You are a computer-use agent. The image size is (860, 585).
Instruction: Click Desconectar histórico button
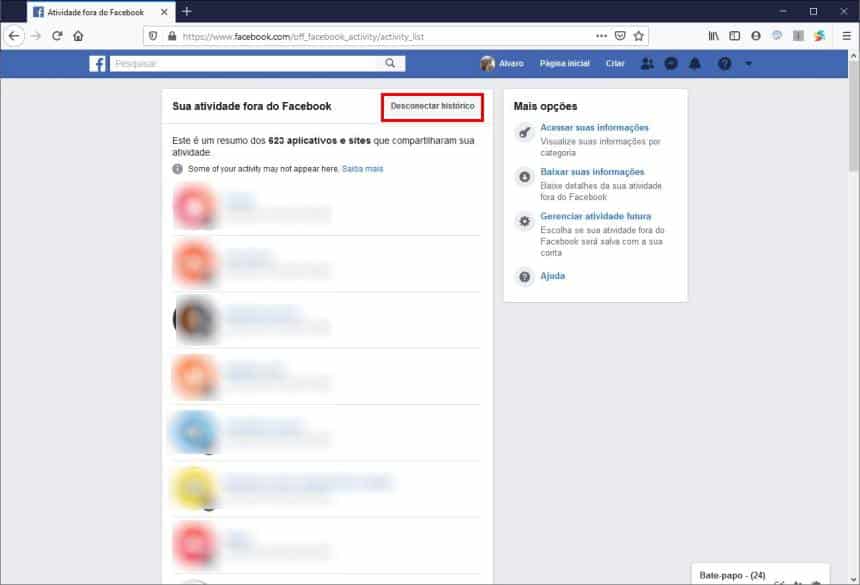432,106
